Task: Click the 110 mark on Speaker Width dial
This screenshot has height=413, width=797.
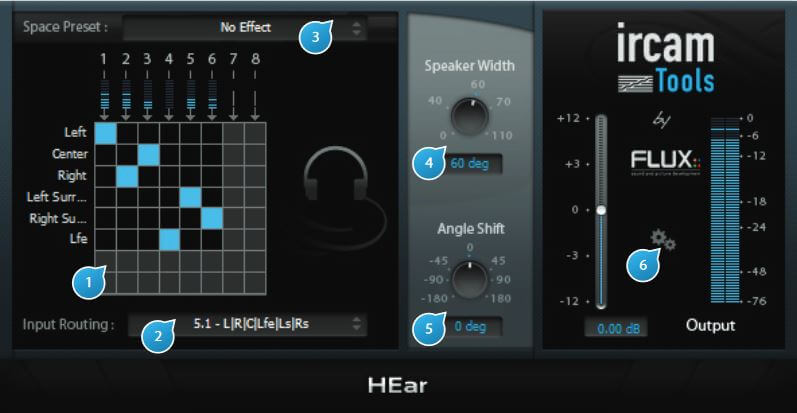Action: 502,136
